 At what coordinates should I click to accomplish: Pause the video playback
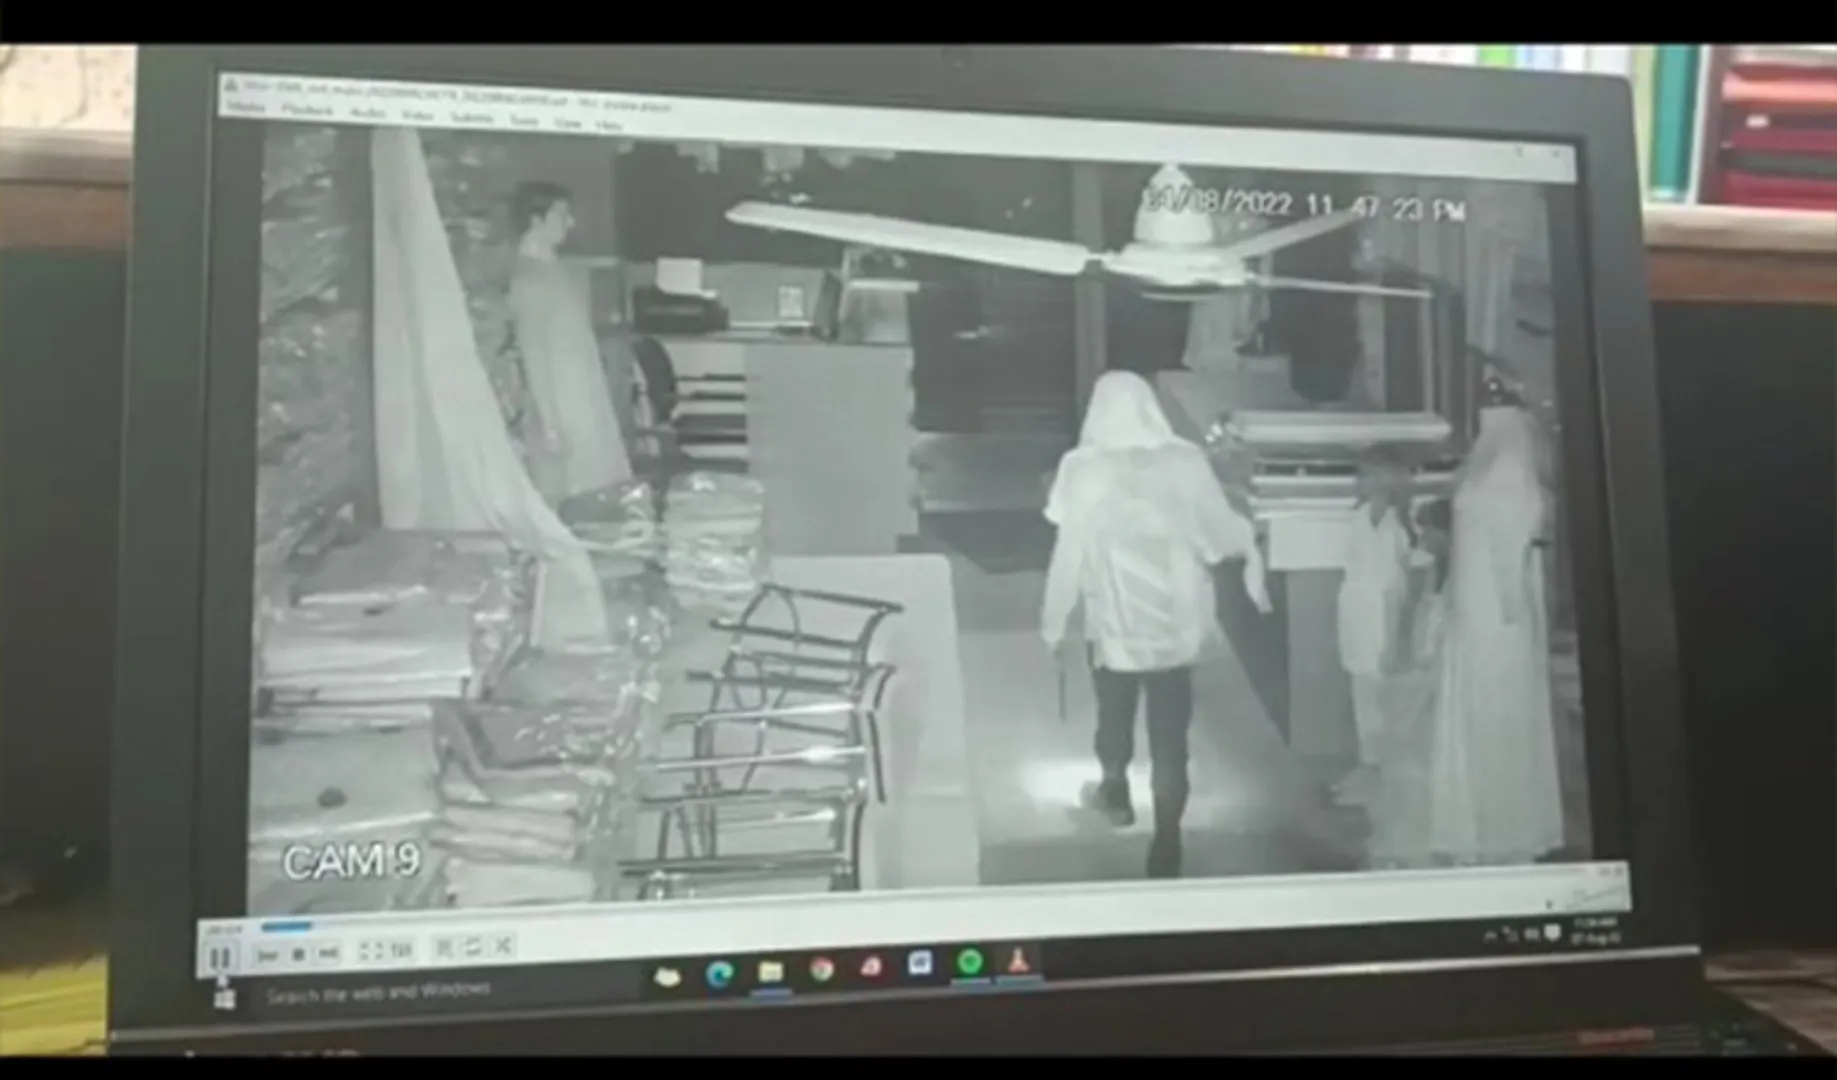click(x=219, y=957)
